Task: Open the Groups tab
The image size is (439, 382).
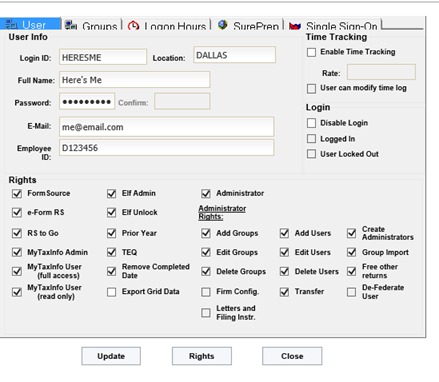Action: click(91, 25)
